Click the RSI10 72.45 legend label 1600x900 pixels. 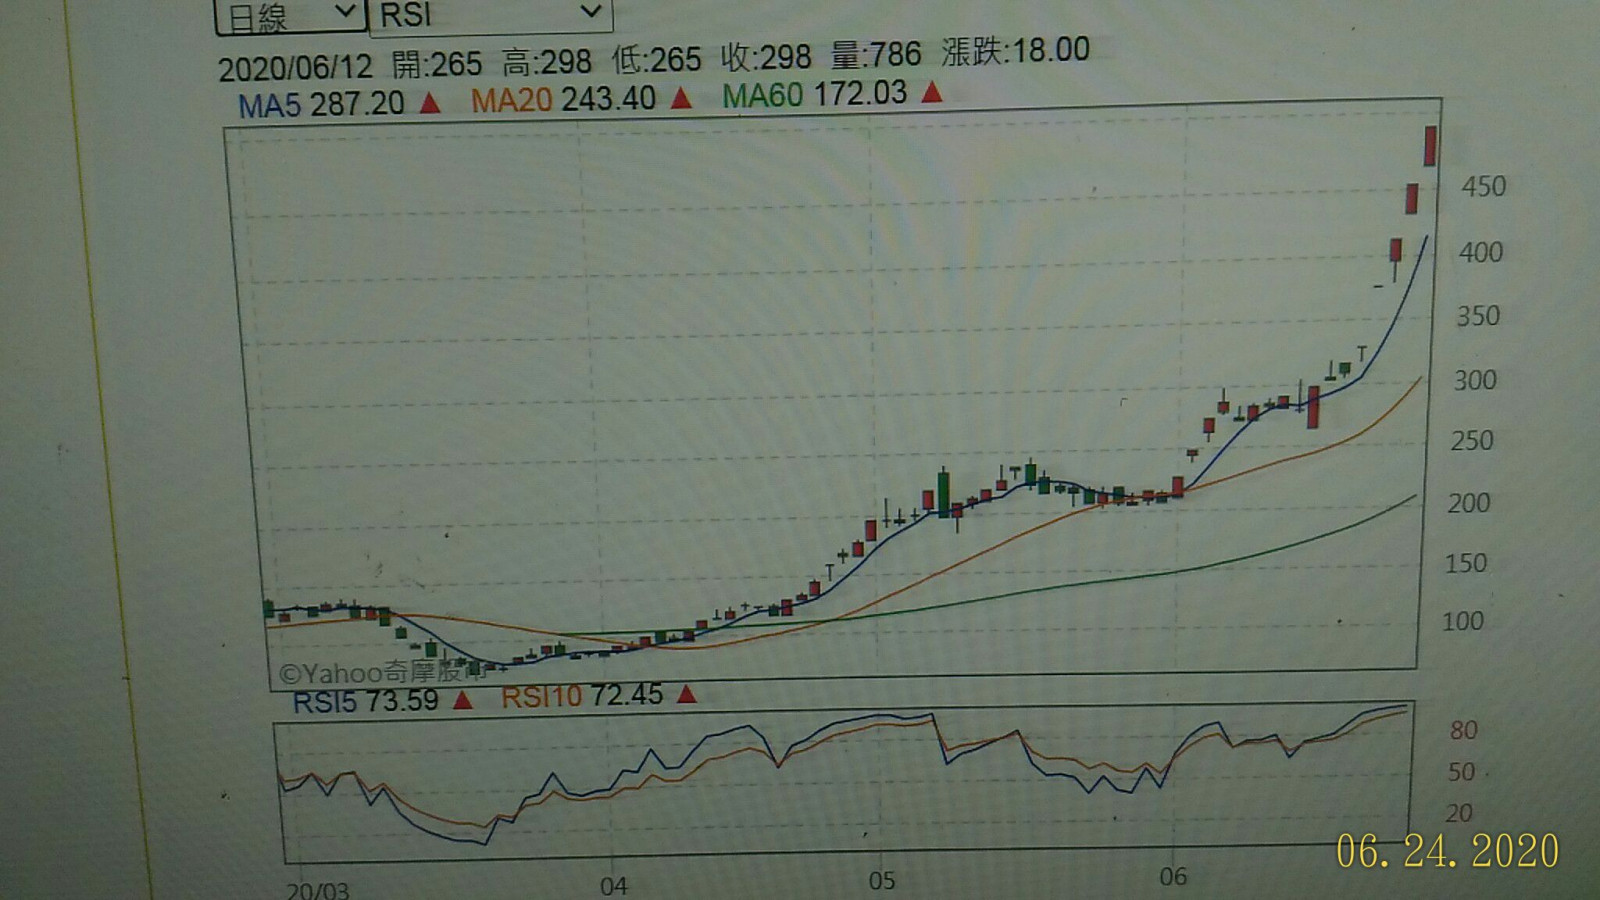581,695
